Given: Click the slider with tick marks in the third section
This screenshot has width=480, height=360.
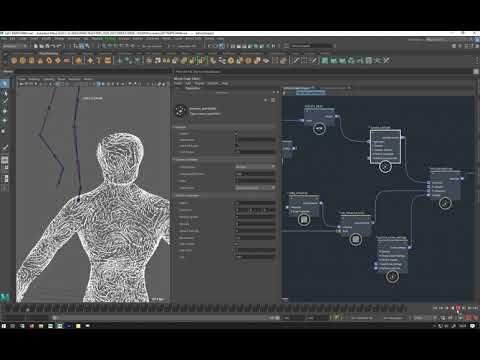Looking at the screenshot, I should pos(255,210).
